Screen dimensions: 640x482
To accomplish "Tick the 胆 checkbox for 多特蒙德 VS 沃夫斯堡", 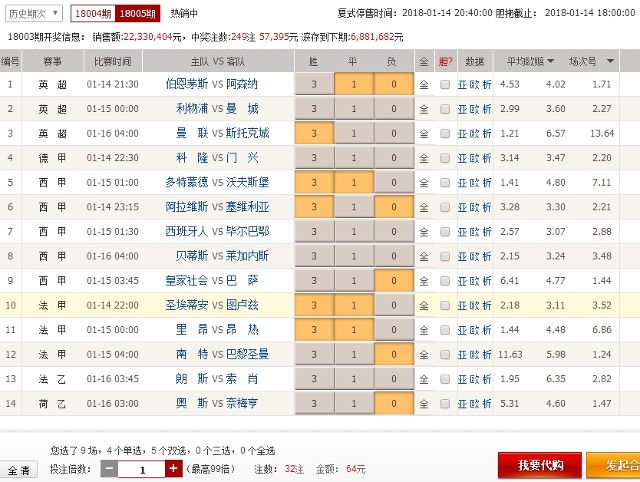I will (445, 182).
